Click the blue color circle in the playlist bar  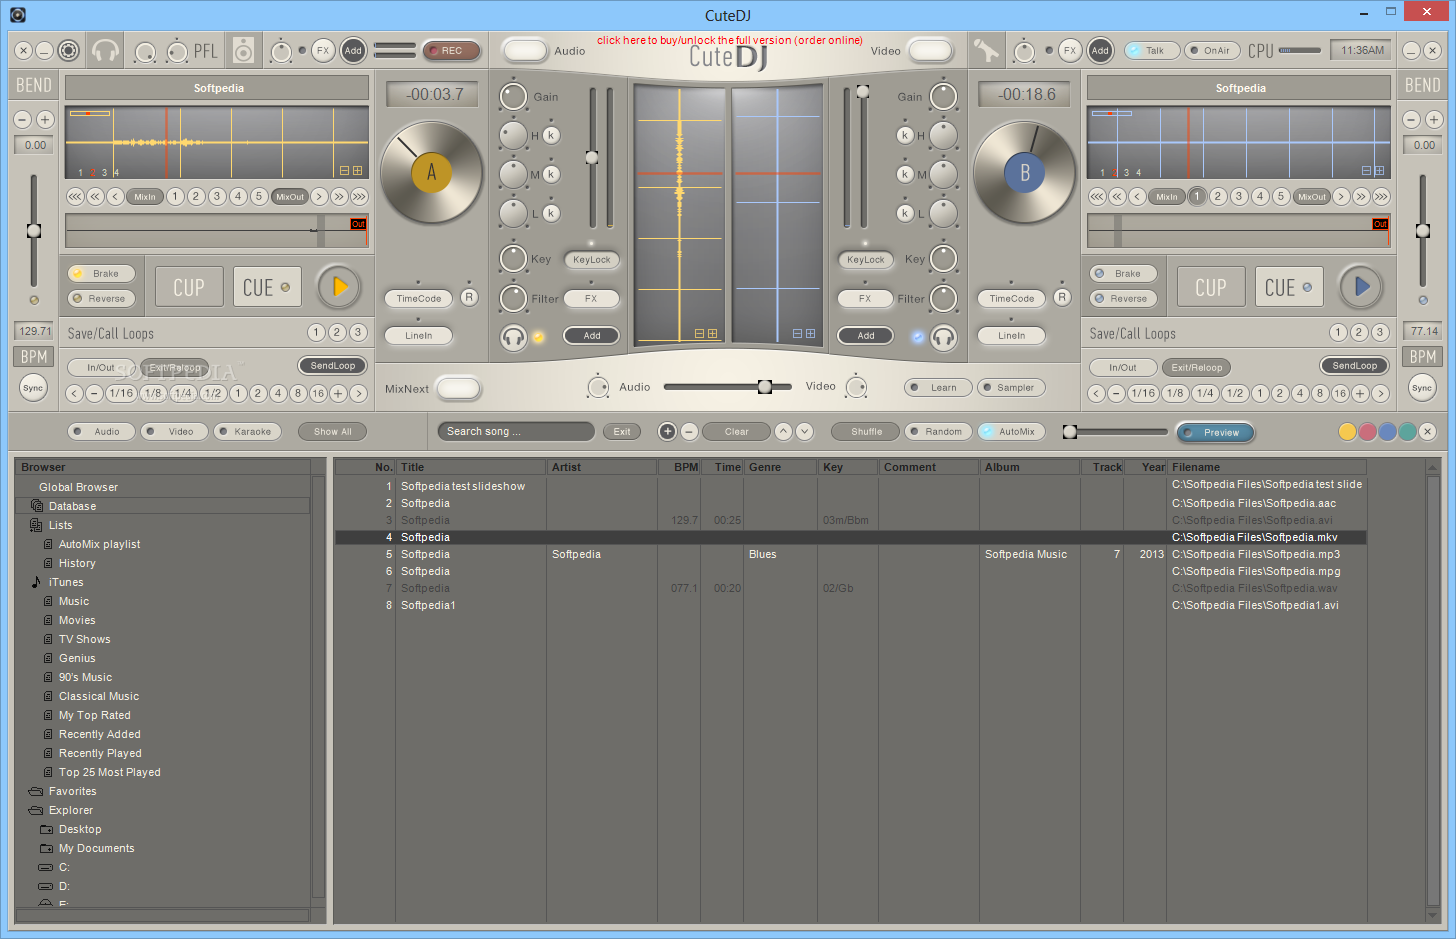tap(1387, 432)
